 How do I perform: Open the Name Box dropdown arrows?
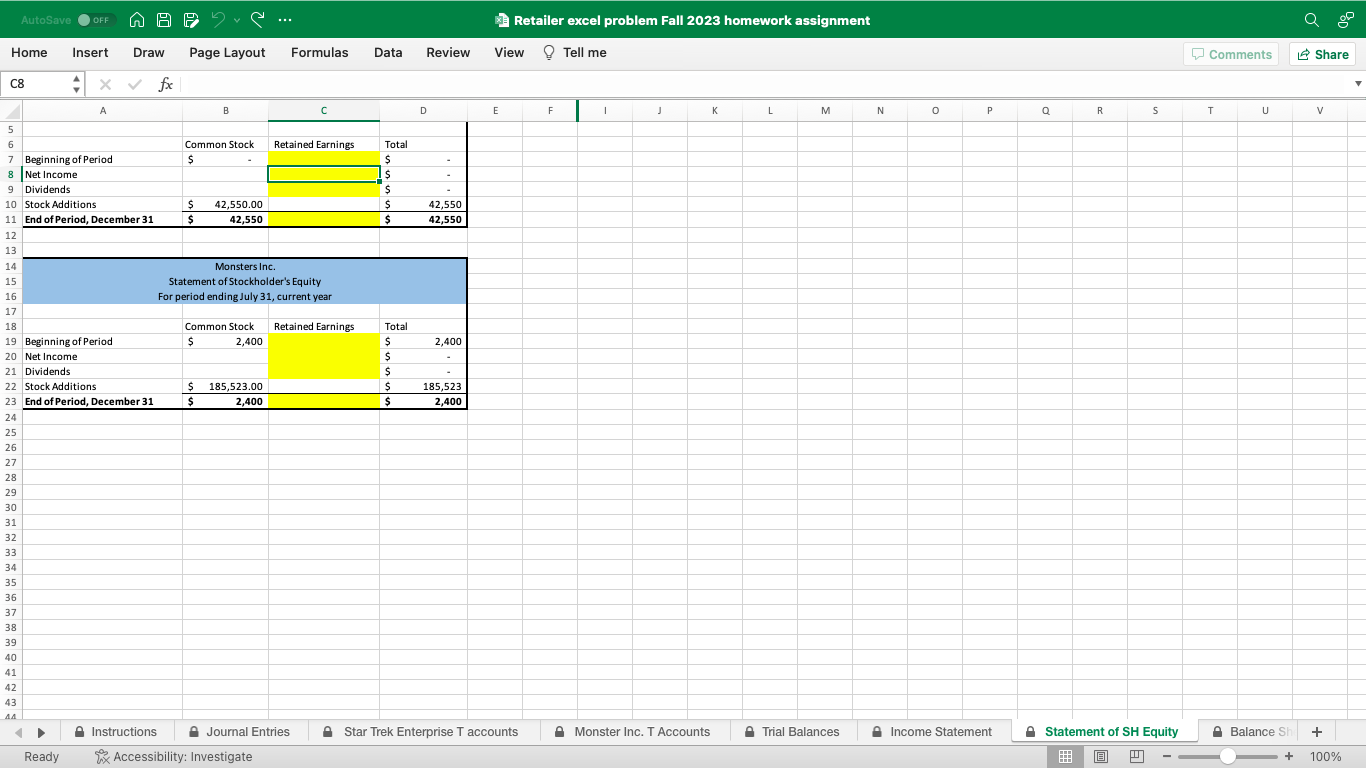tap(77, 84)
